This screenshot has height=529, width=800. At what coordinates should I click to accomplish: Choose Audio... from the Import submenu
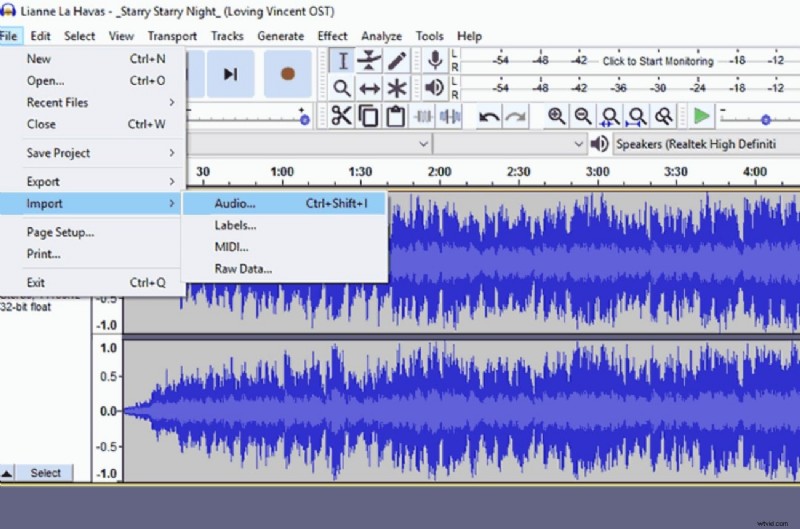(285, 204)
